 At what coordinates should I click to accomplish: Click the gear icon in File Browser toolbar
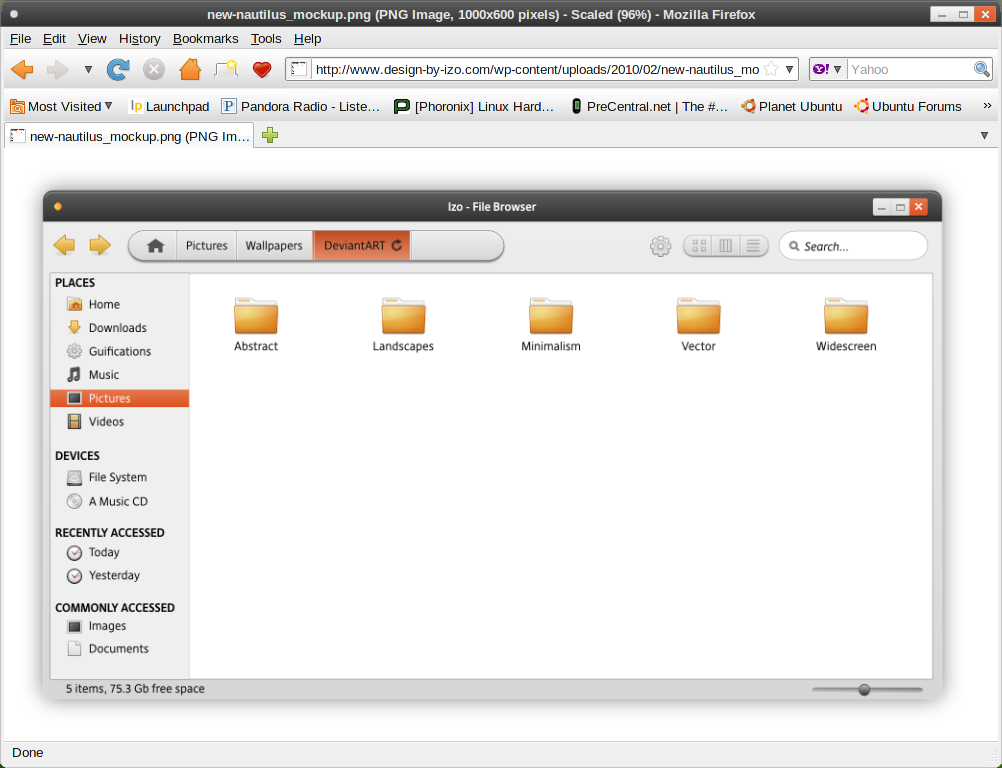[660, 246]
